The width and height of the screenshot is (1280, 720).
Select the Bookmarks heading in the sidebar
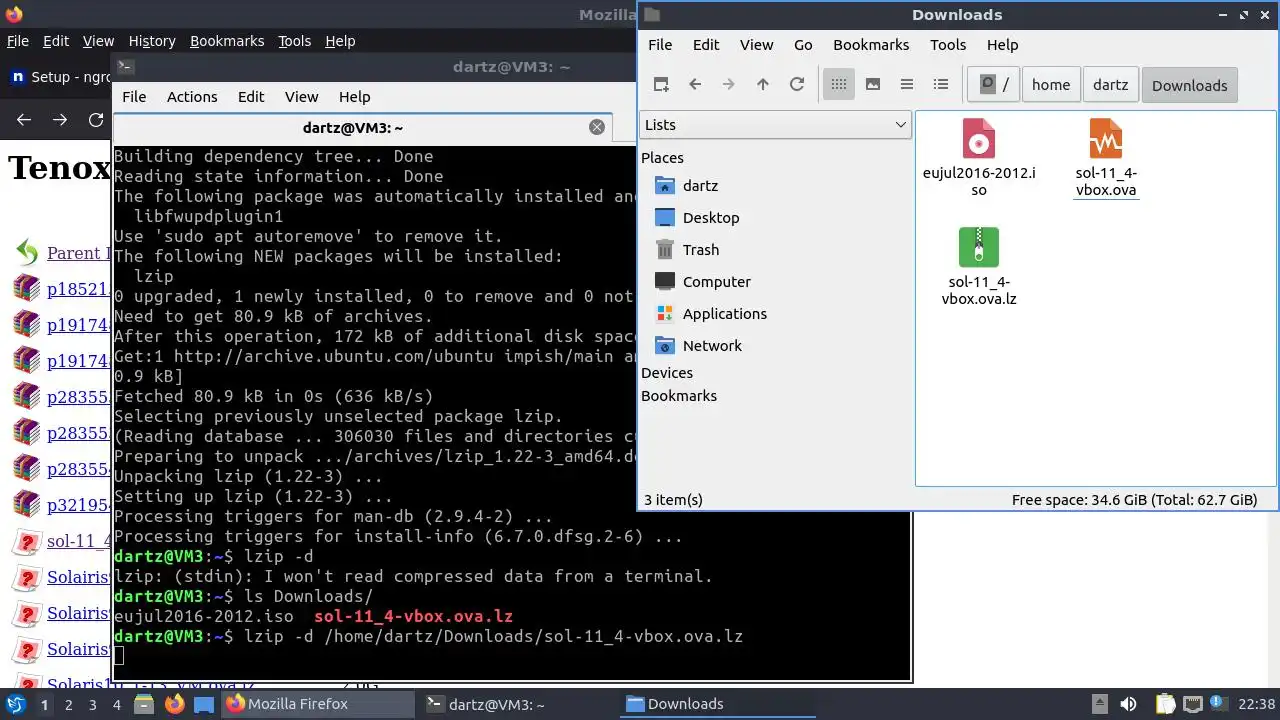click(x=679, y=396)
